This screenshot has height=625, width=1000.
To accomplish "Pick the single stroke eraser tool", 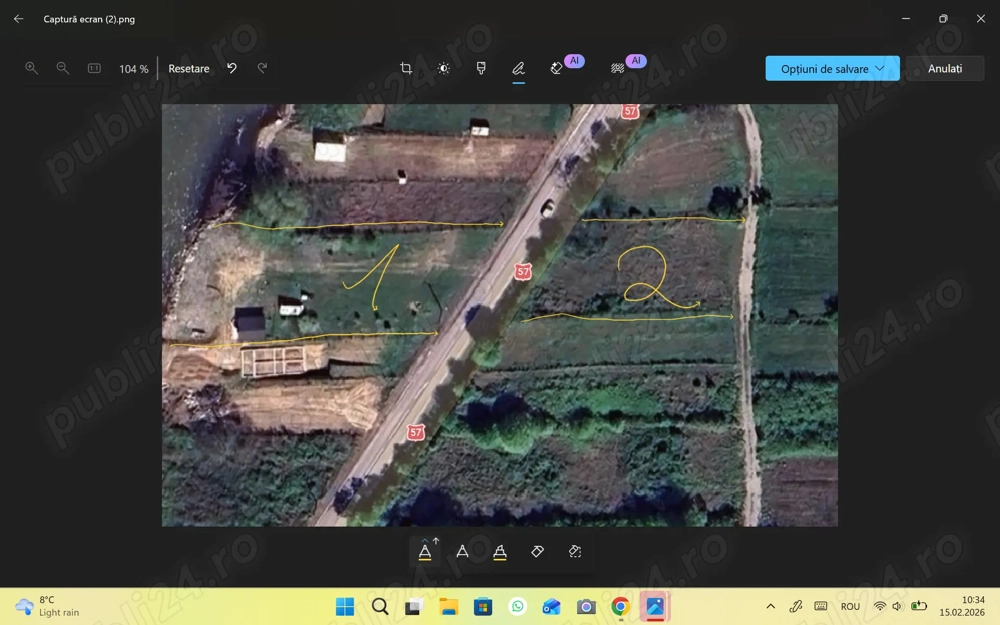I will (x=537, y=551).
